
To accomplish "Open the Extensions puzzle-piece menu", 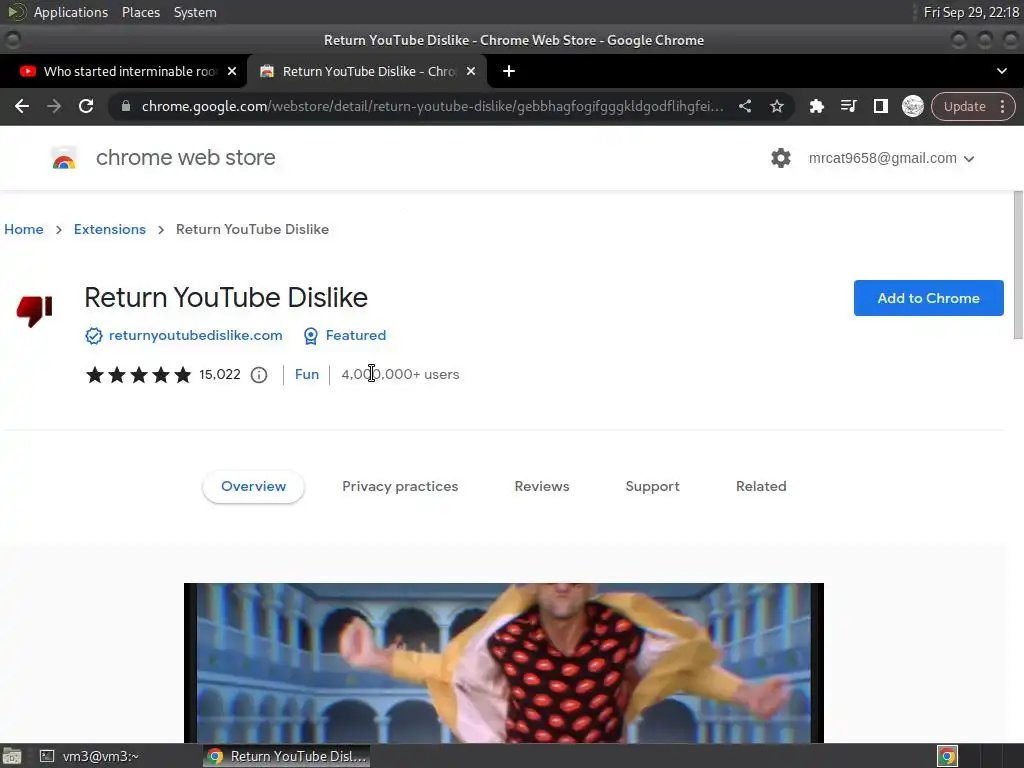I will click(816, 106).
